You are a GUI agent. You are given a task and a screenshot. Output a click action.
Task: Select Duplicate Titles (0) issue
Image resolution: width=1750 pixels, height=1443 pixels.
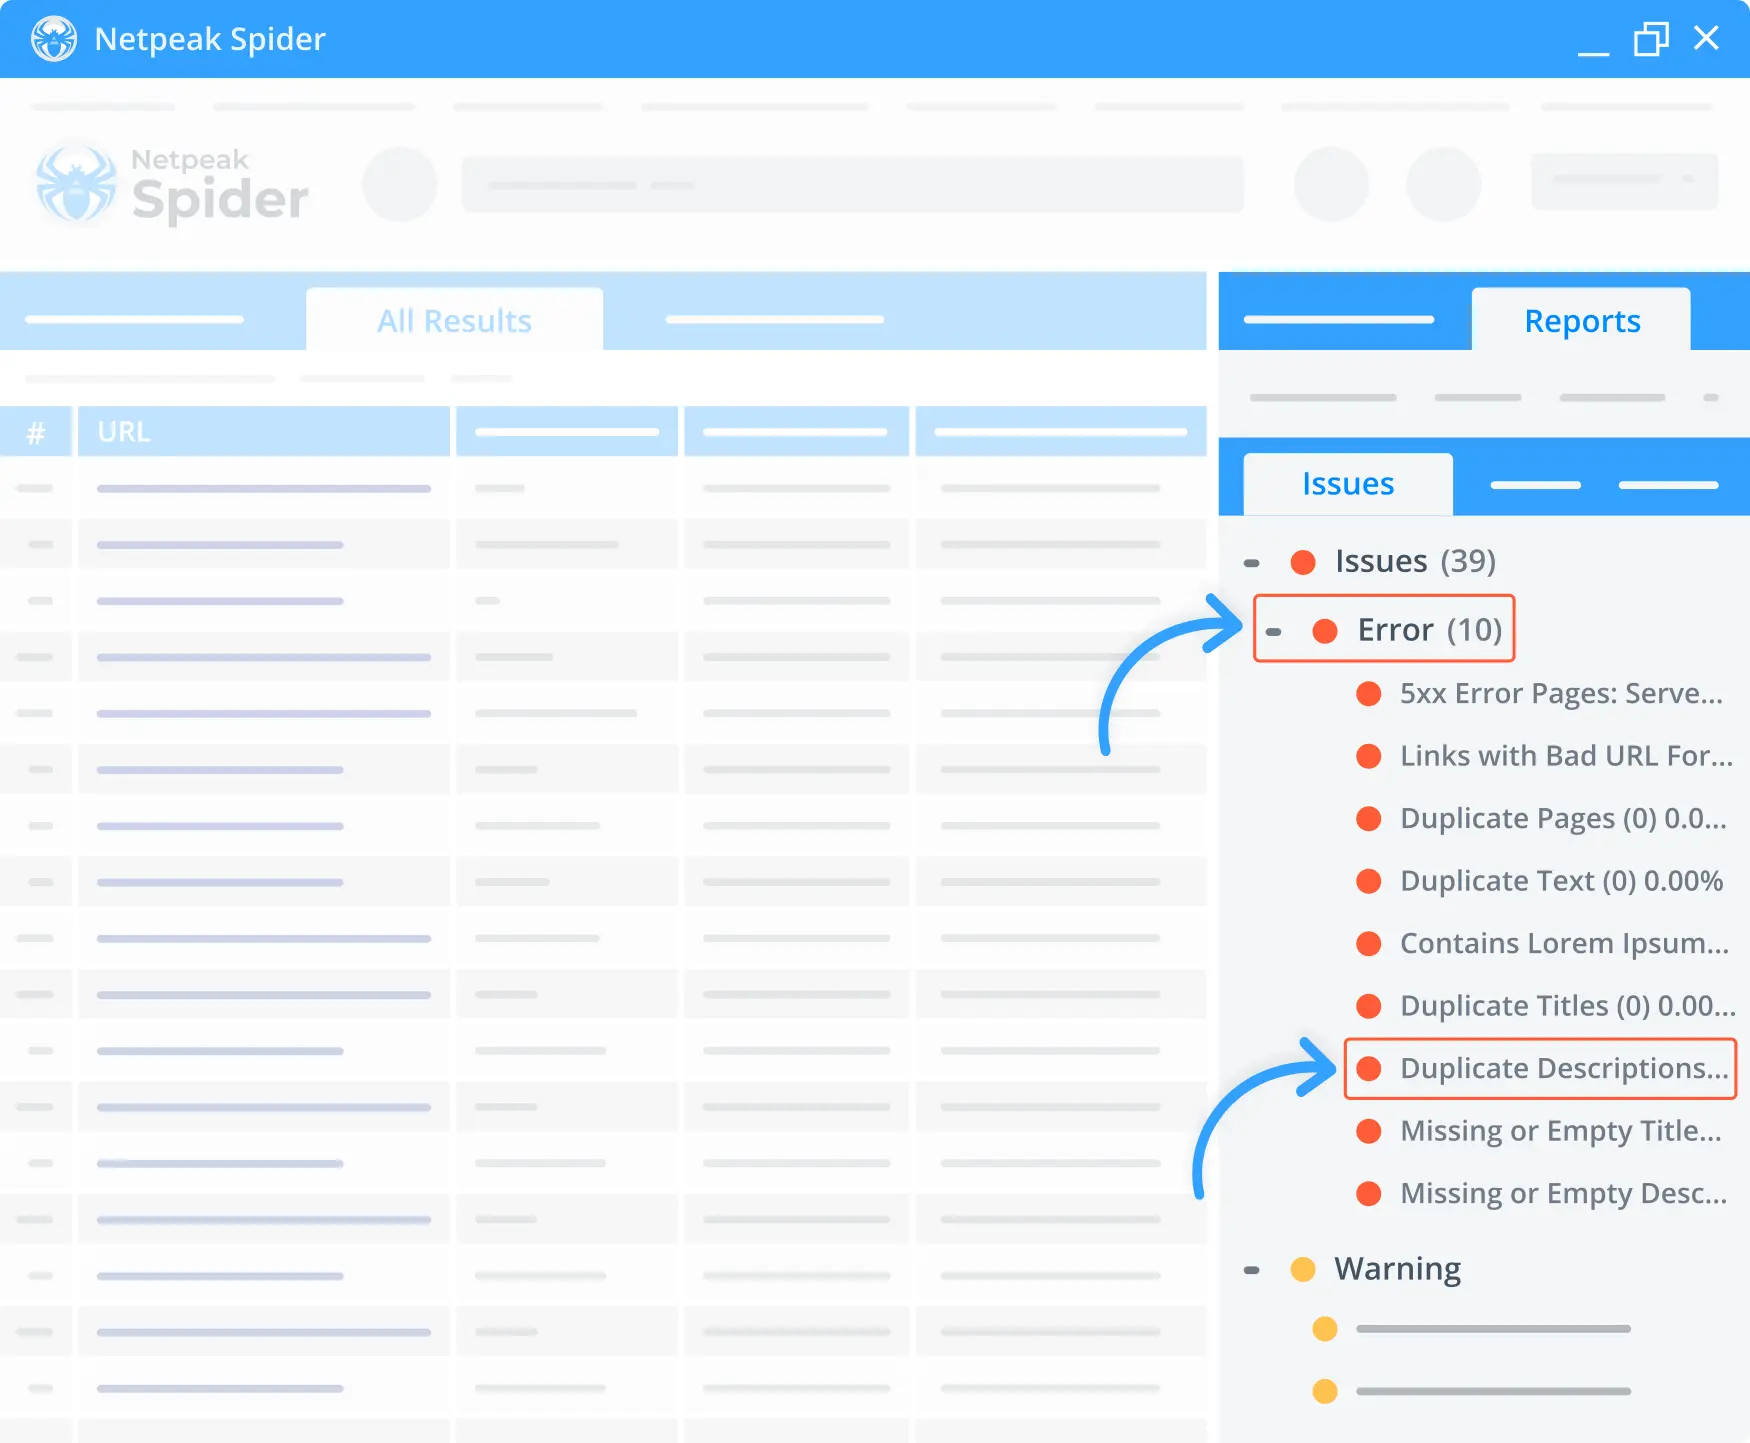pos(1567,1005)
